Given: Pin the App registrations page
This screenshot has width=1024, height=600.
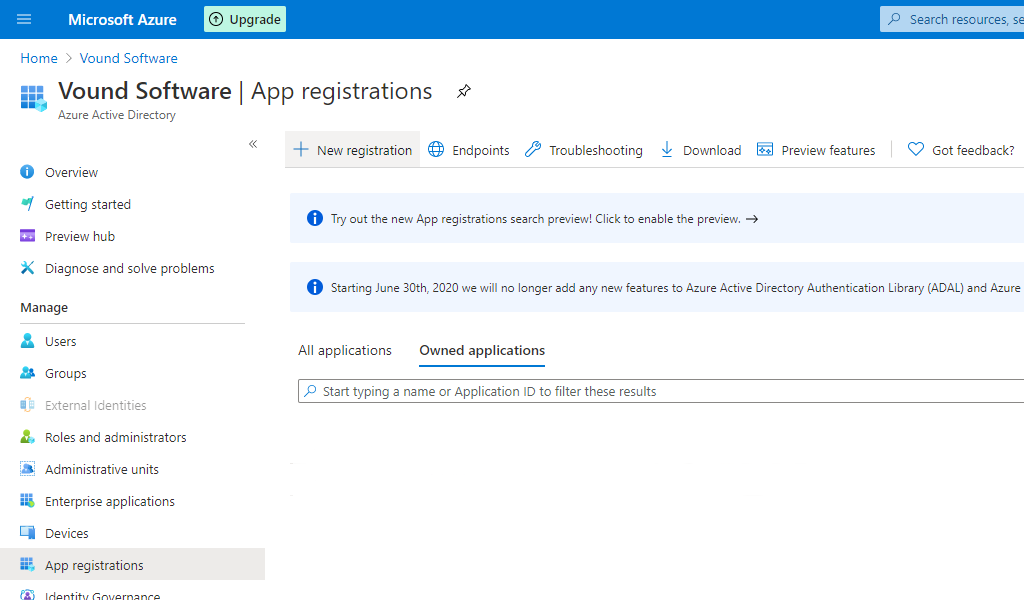Looking at the screenshot, I should [463, 91].
